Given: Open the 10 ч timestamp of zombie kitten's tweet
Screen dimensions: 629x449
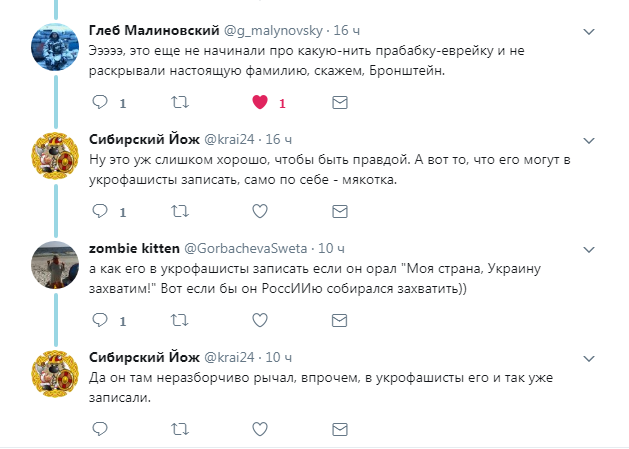Looking at the screenshot, I should click(x=329, y=247).
